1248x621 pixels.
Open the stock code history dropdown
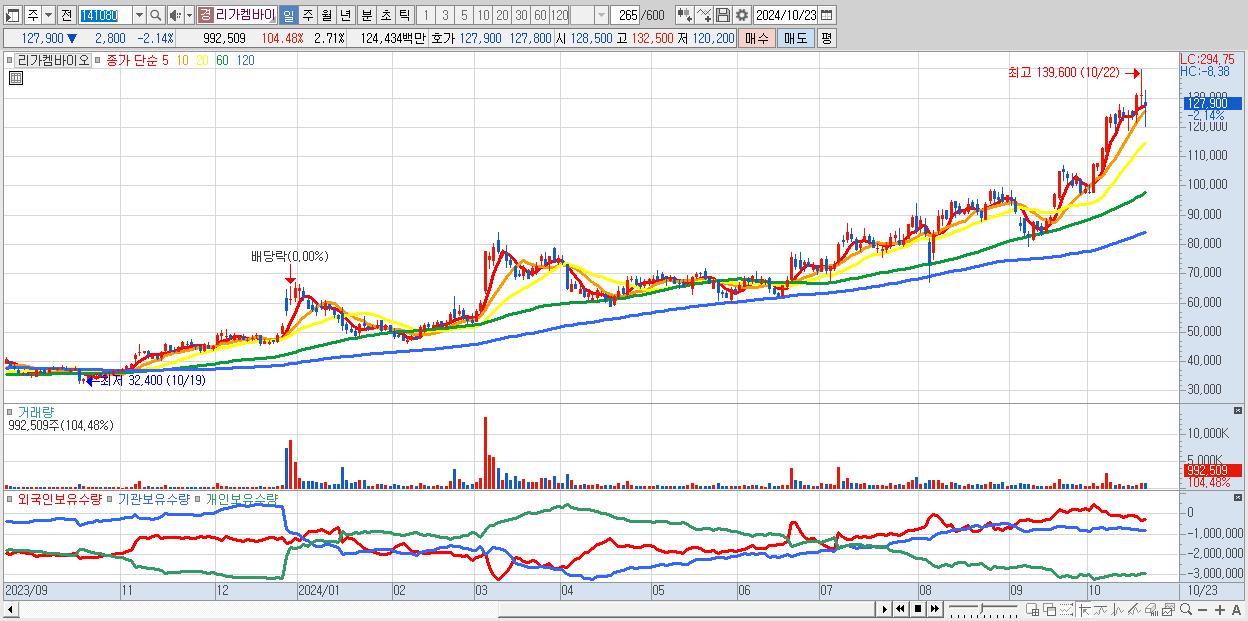click(139, 16)
